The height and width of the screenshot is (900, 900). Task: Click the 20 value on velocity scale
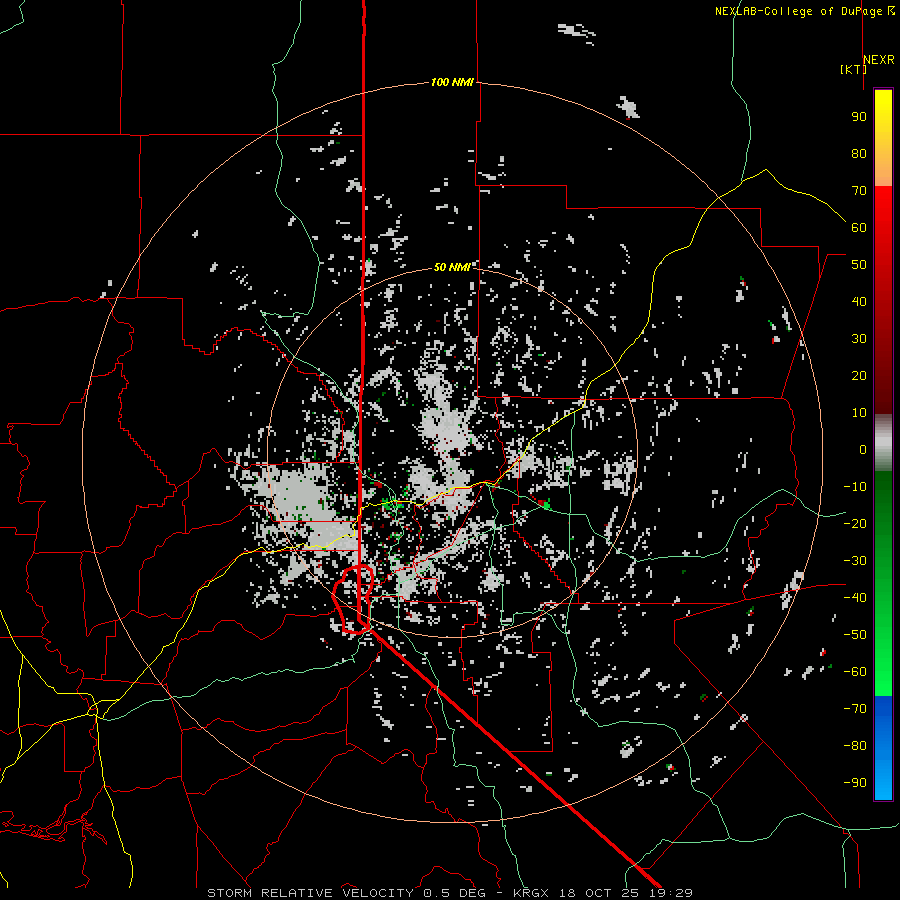click(859, 376)
